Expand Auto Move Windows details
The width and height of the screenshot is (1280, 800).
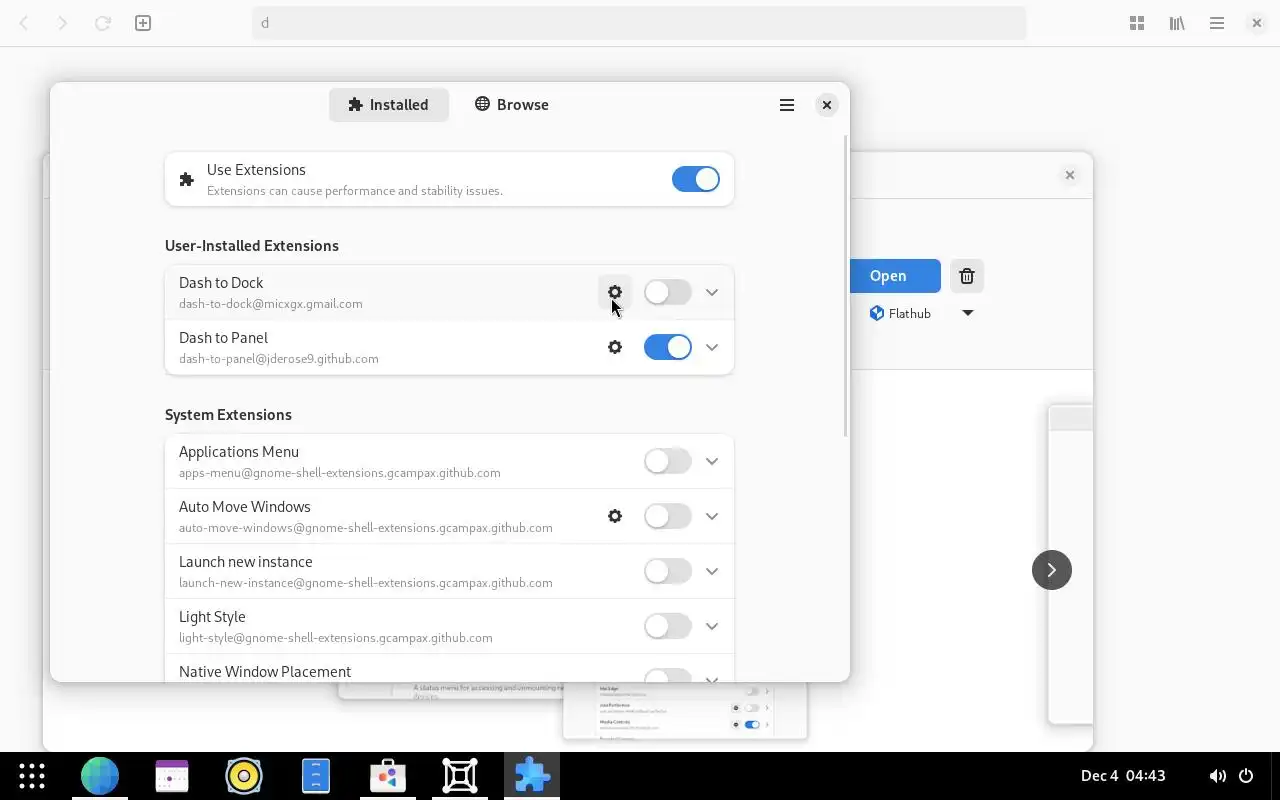click(x=712, y=516)
